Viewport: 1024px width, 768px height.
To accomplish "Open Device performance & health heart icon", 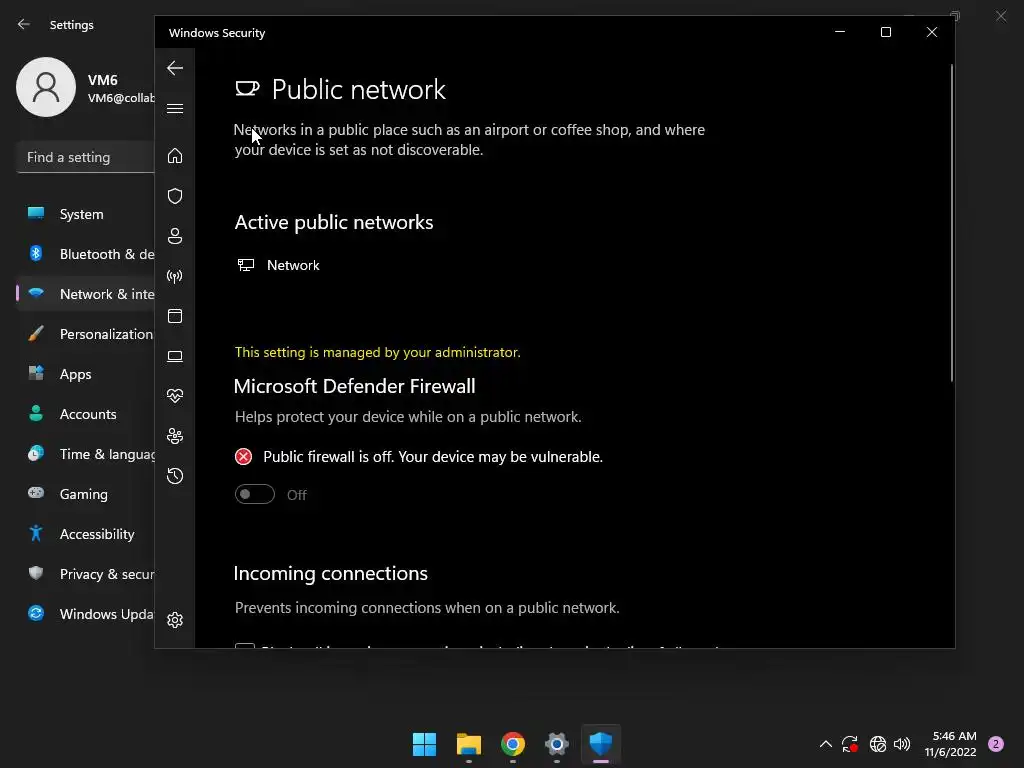I will pyautogui.click(x=174, y=396).
